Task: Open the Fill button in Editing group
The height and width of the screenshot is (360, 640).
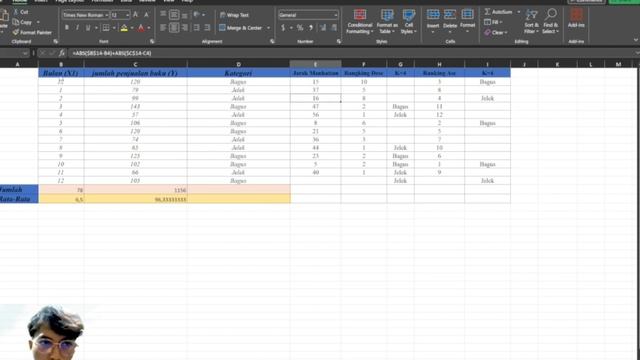Action: [493, 22]
